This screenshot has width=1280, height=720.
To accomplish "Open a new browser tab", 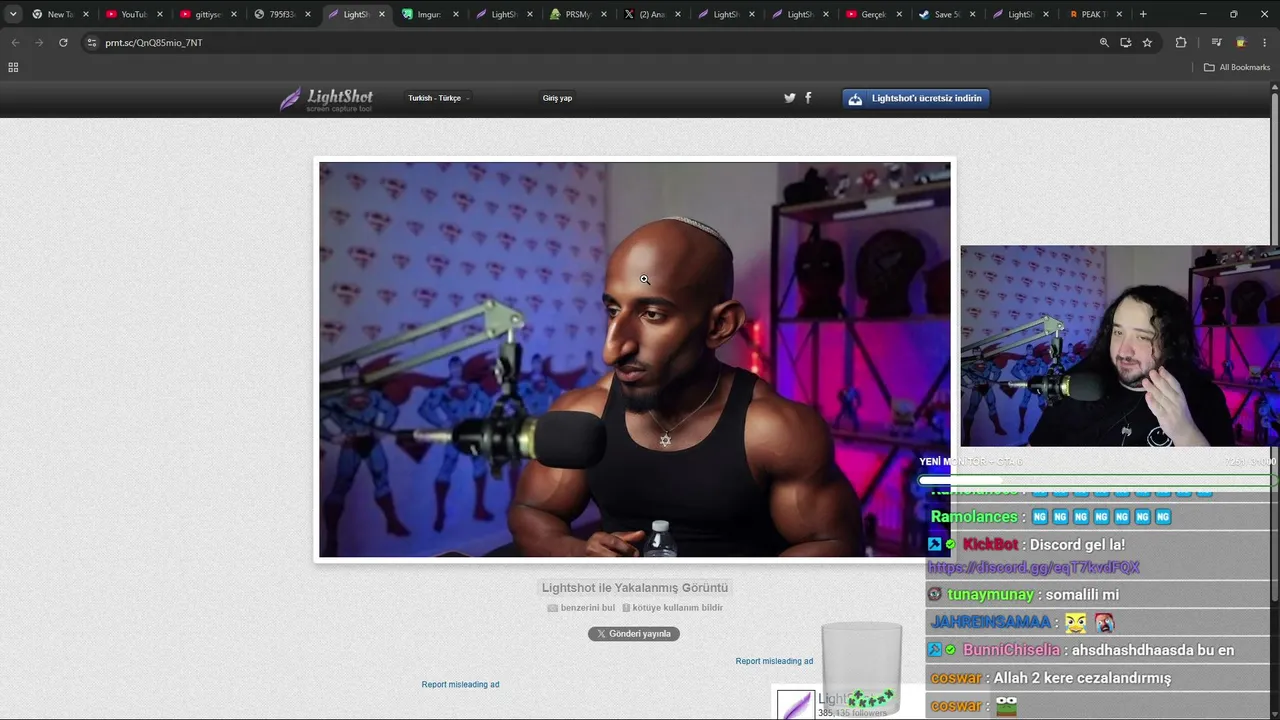I will tap(1143, 14).
